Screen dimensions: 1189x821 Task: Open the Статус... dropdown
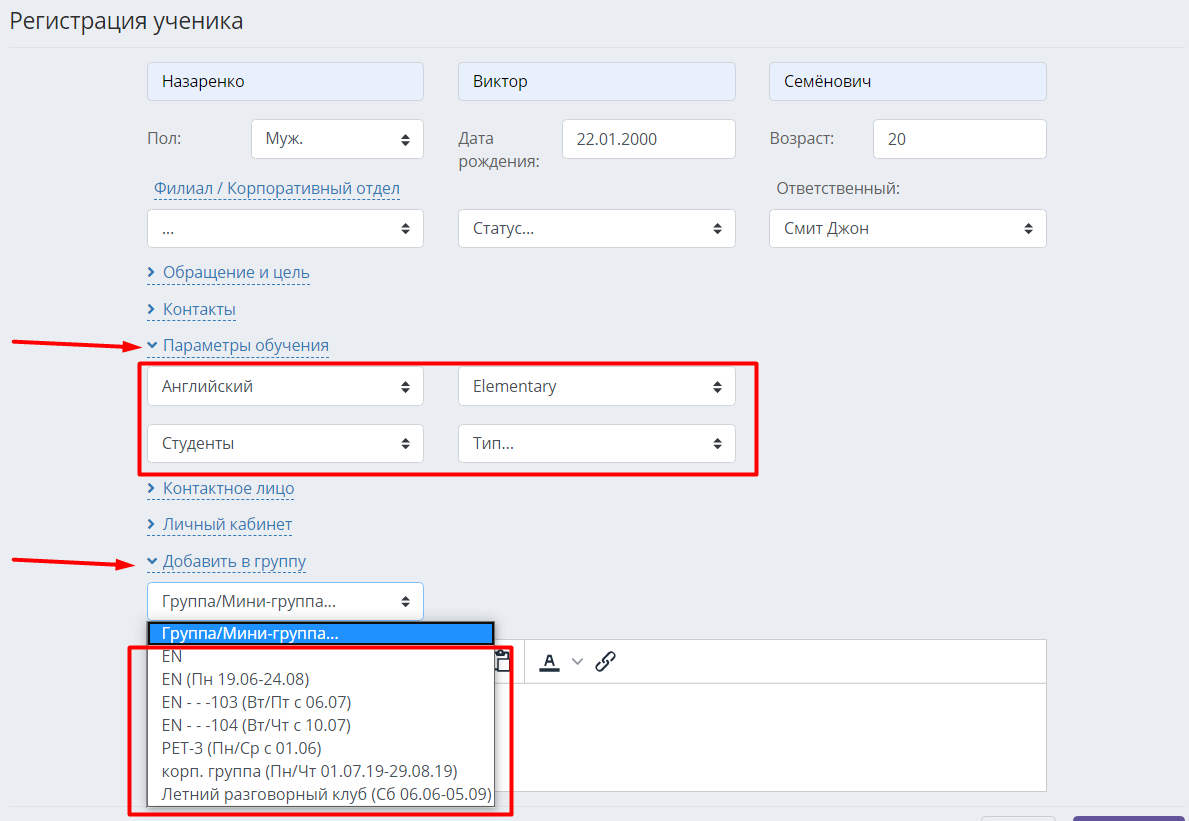click(x=597, y=228)
